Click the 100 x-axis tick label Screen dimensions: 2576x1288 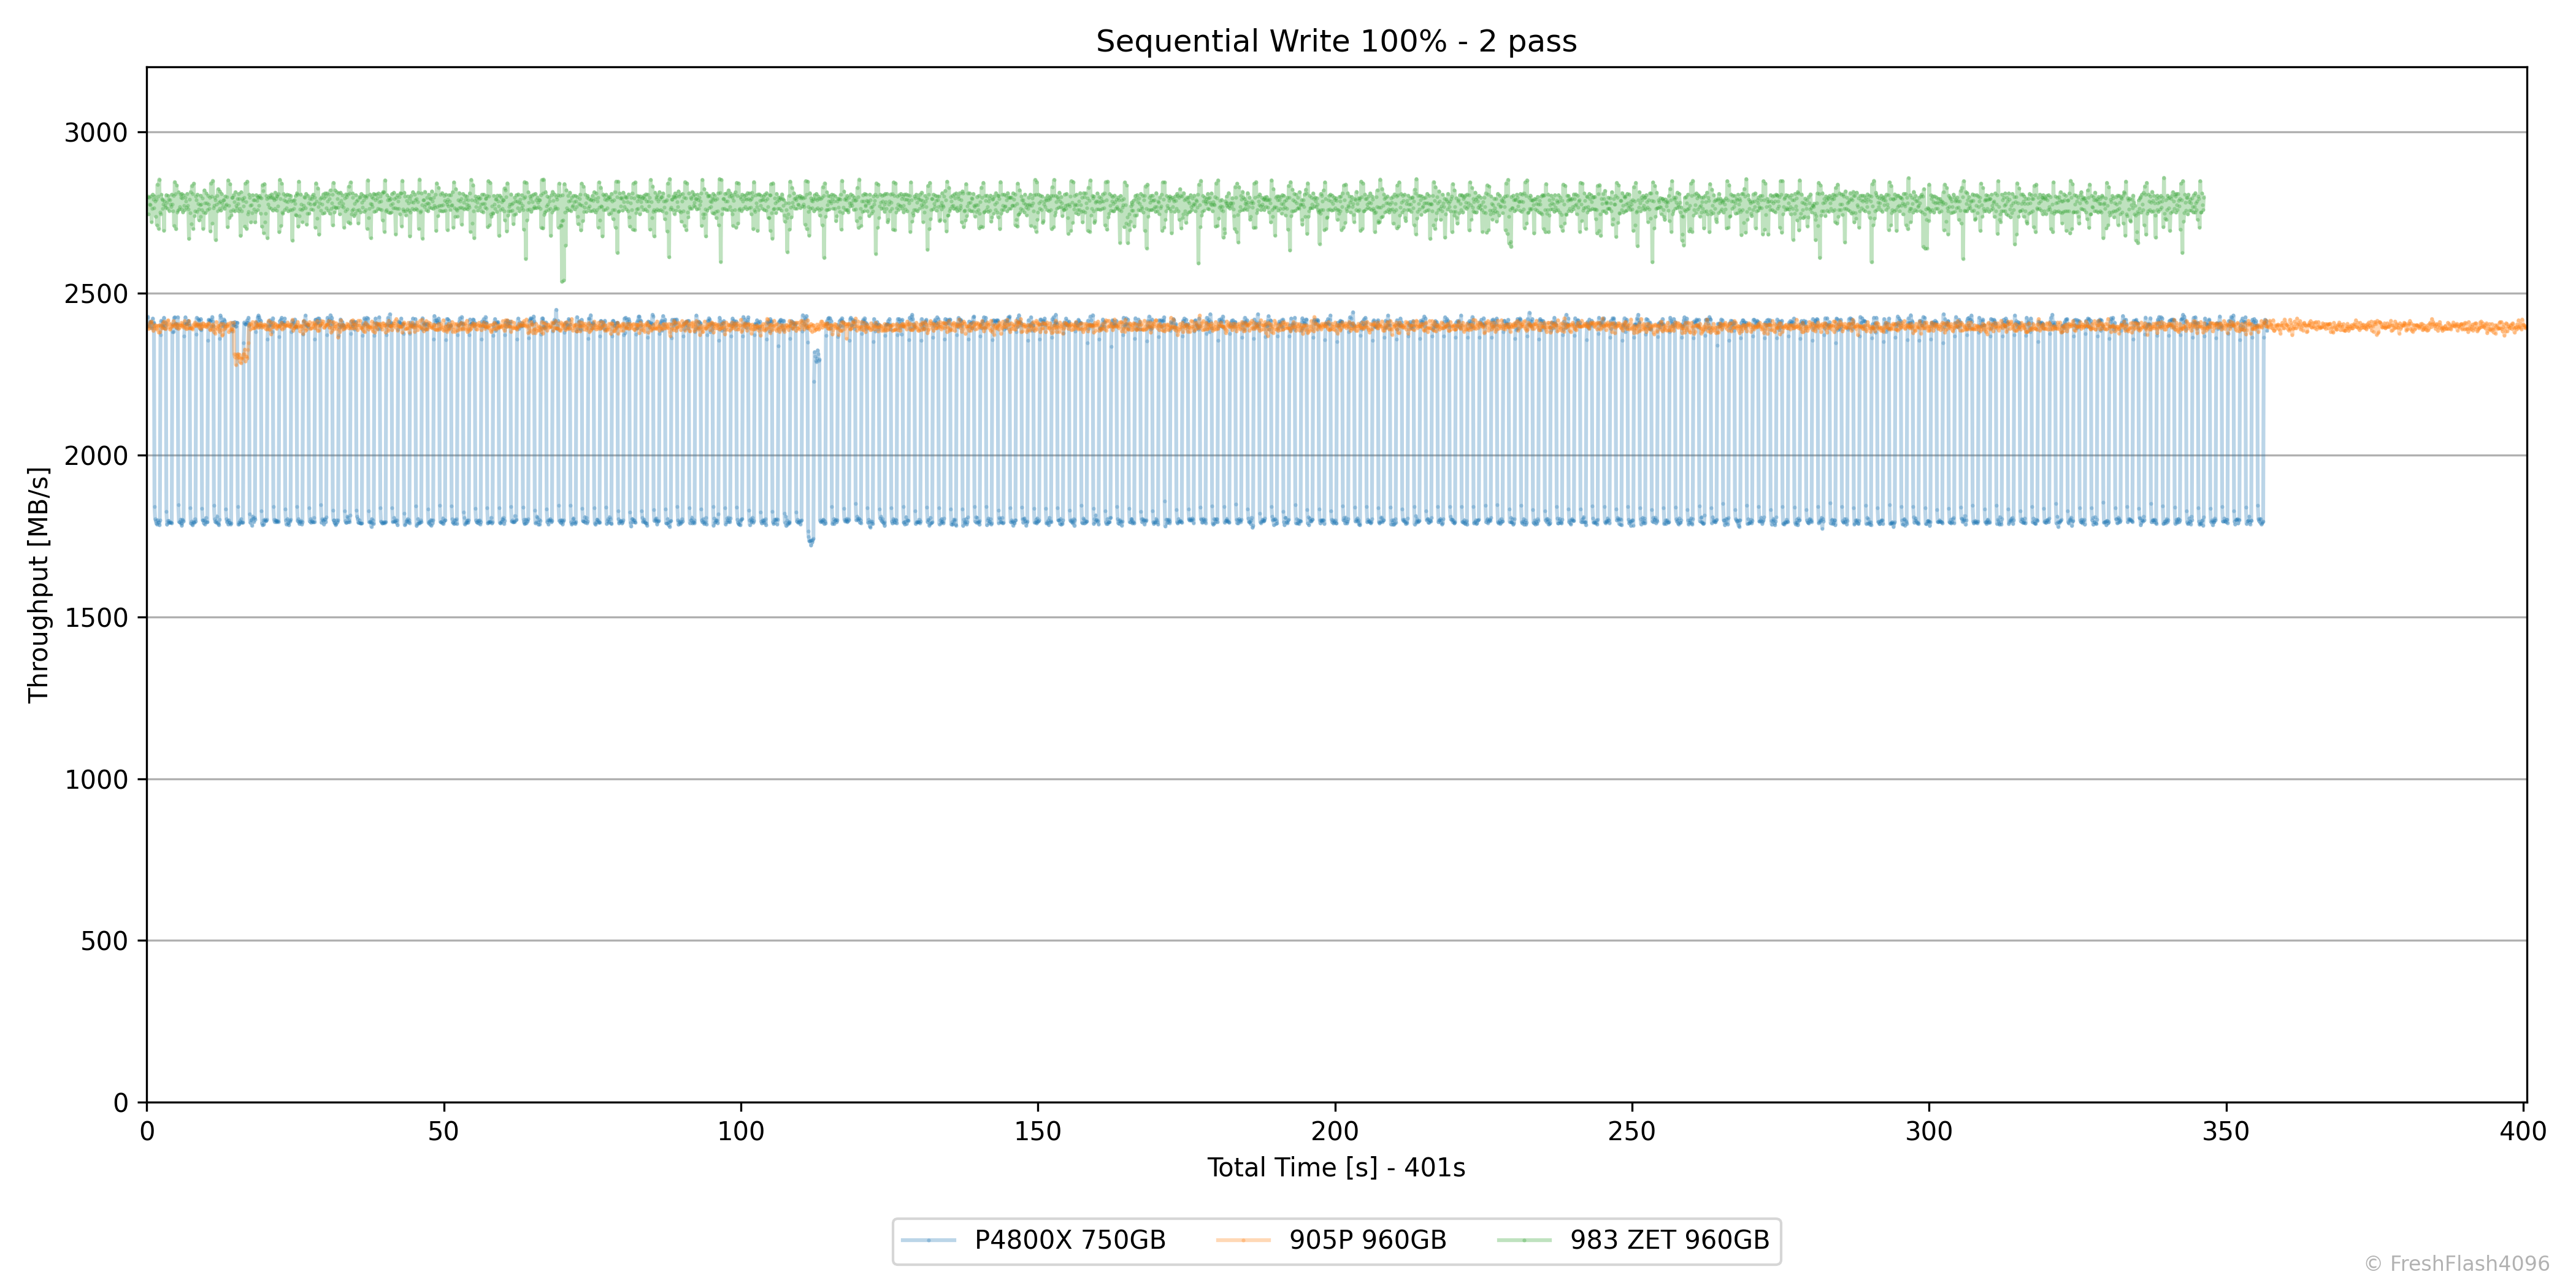pyautogui.click(x=741, y=1132)
